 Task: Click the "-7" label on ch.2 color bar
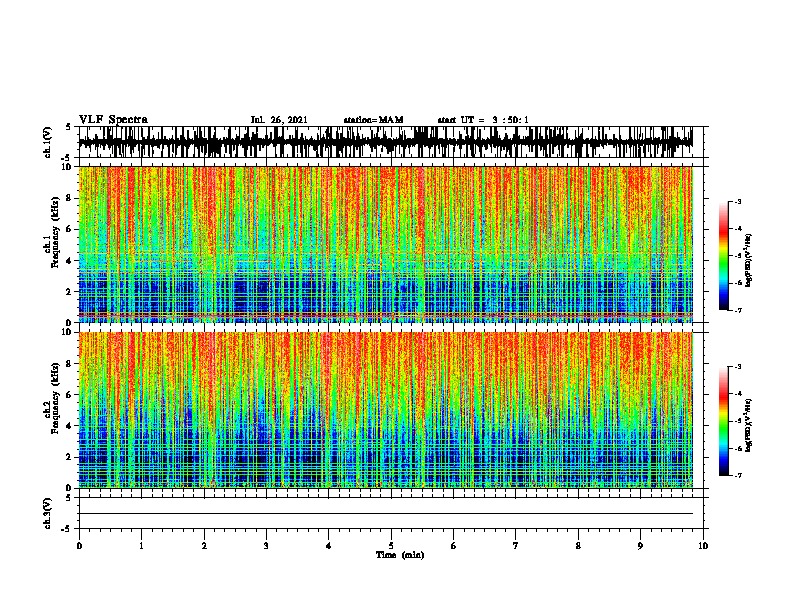pyautogui.click(x=738, y=475)
